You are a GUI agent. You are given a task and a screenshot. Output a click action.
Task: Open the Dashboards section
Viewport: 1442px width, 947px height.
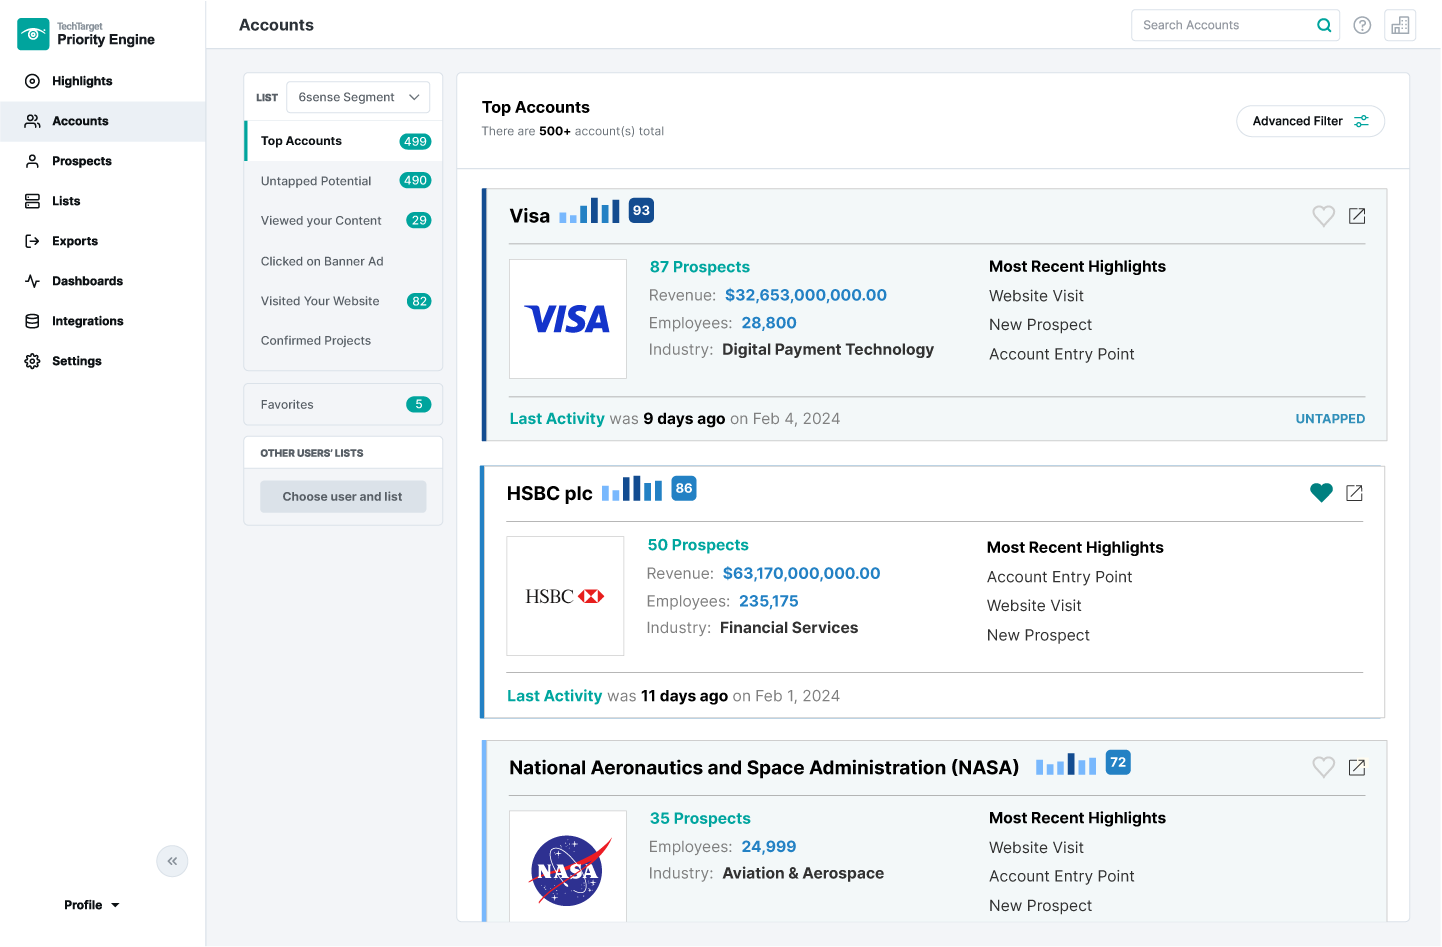(x=86, y=281)
